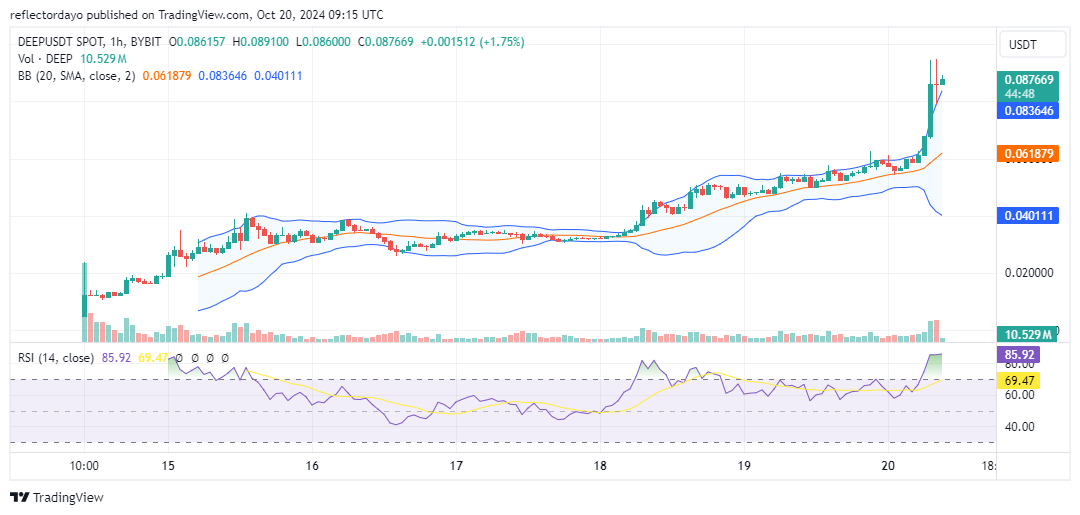Click the green 10.529 M volume axis label
This screenshot has width=1080, height=515.
pyautogui.click(x=1027, y=334)
